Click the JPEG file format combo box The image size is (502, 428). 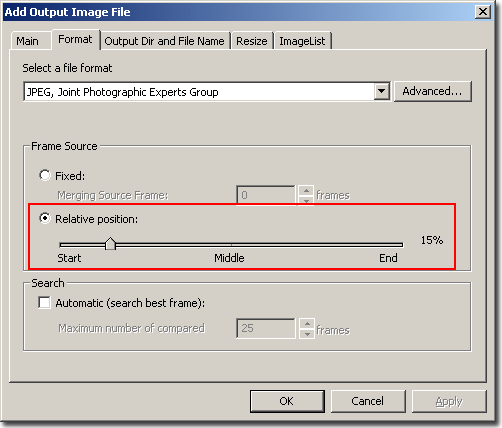coord(207,91)
